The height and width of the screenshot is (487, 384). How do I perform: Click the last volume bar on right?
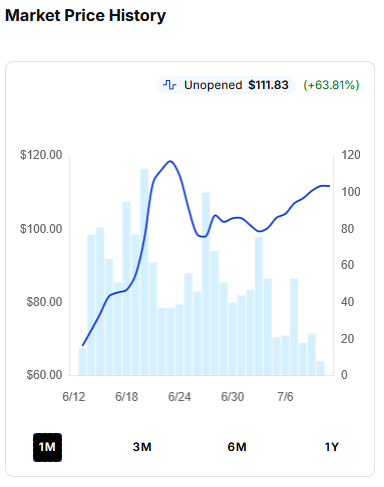pos(321,368)
